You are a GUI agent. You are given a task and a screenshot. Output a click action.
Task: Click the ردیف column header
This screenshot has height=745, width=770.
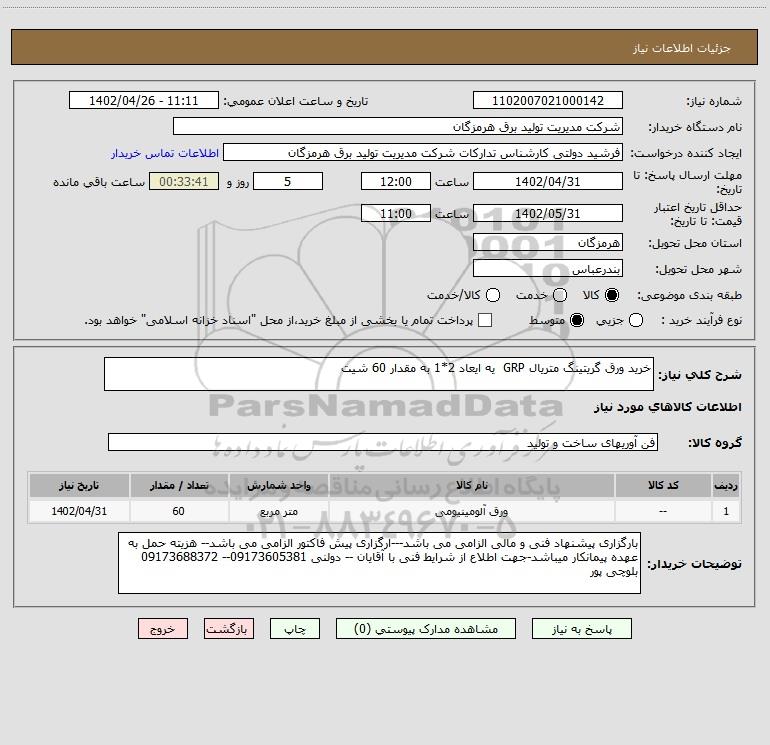[726, 485]
